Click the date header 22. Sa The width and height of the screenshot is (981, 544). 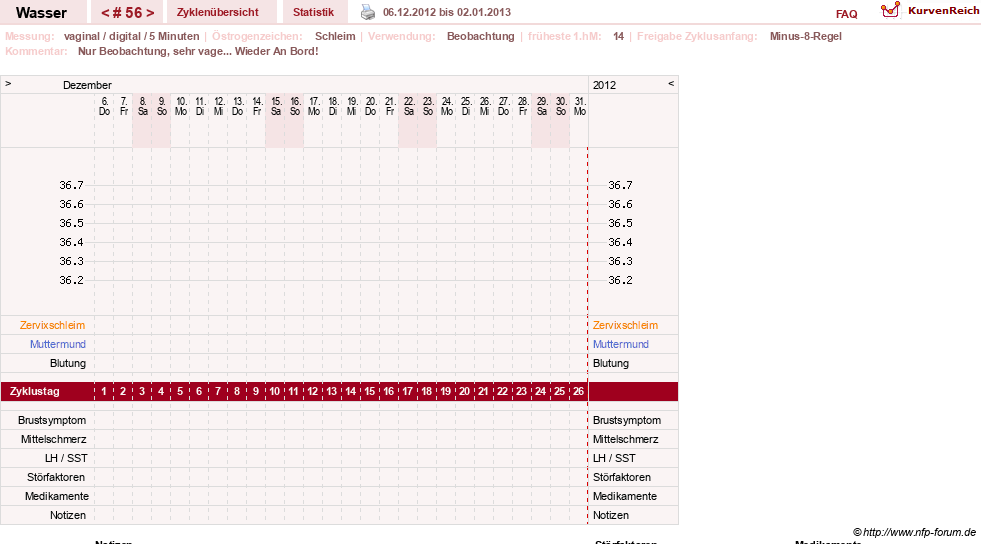point(409,106)
